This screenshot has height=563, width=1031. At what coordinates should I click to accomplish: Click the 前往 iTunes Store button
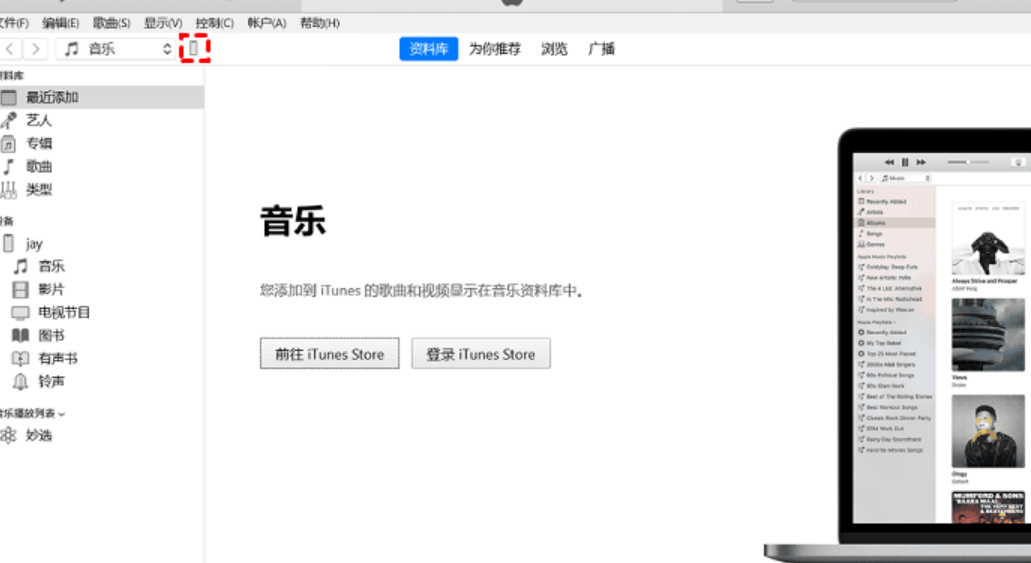click(x=329, y=354)
